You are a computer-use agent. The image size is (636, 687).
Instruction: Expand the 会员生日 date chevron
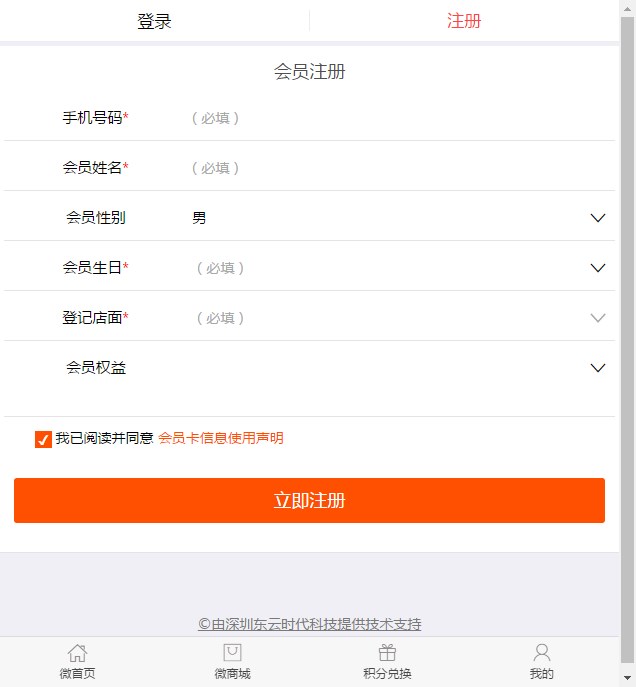point(598,268)
